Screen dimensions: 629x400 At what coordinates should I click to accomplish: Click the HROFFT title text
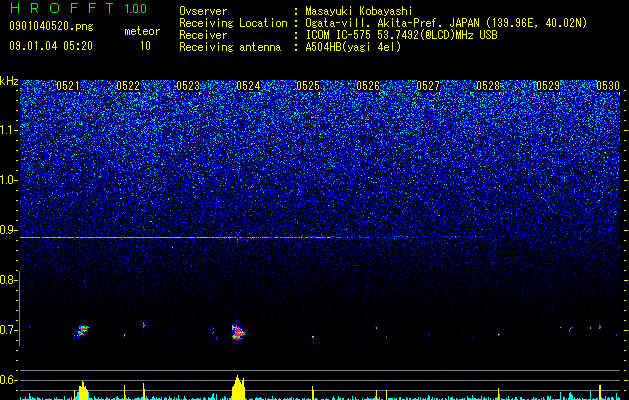click(62, 8)
